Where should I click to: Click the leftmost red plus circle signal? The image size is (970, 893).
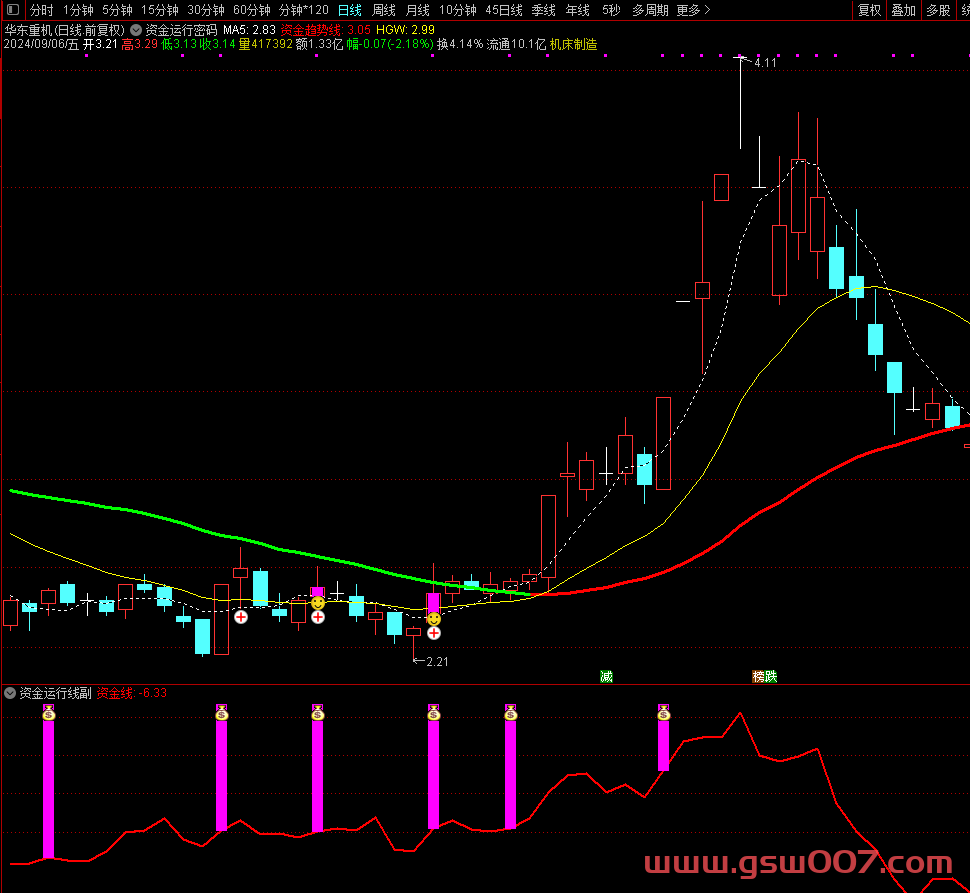(241, 617)
